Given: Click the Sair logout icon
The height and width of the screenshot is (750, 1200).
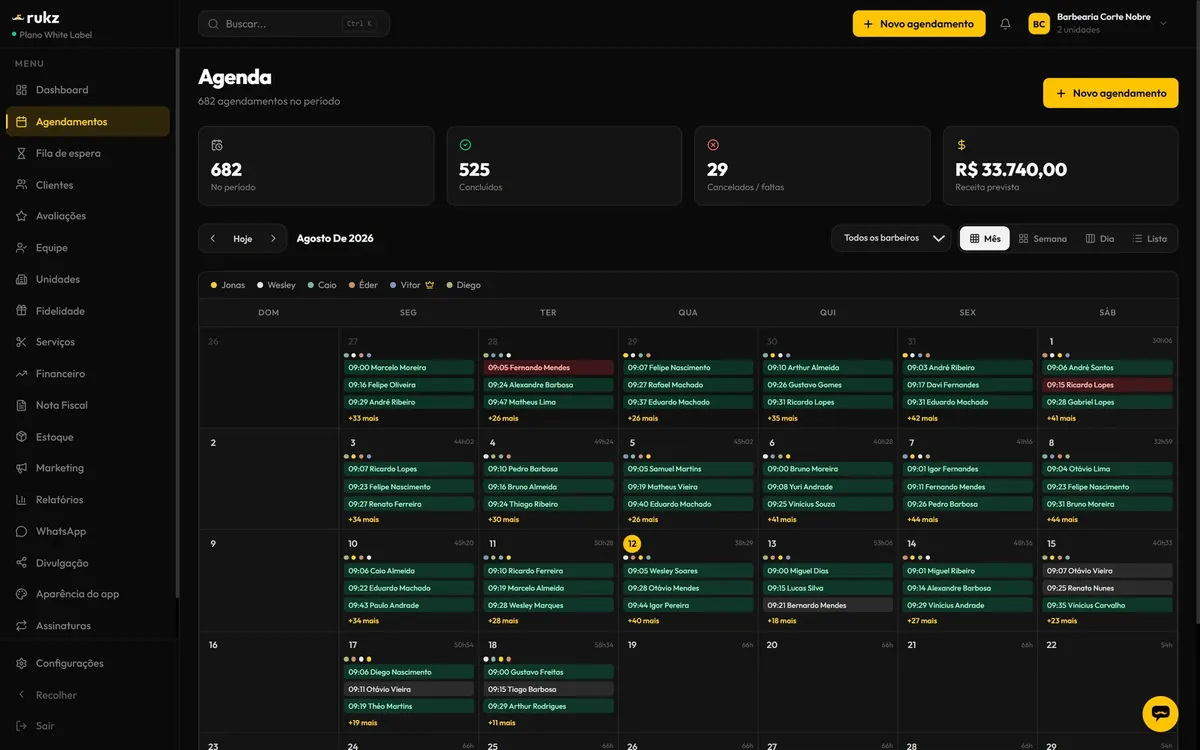Looking at the screenshot, I should (22, 726).
